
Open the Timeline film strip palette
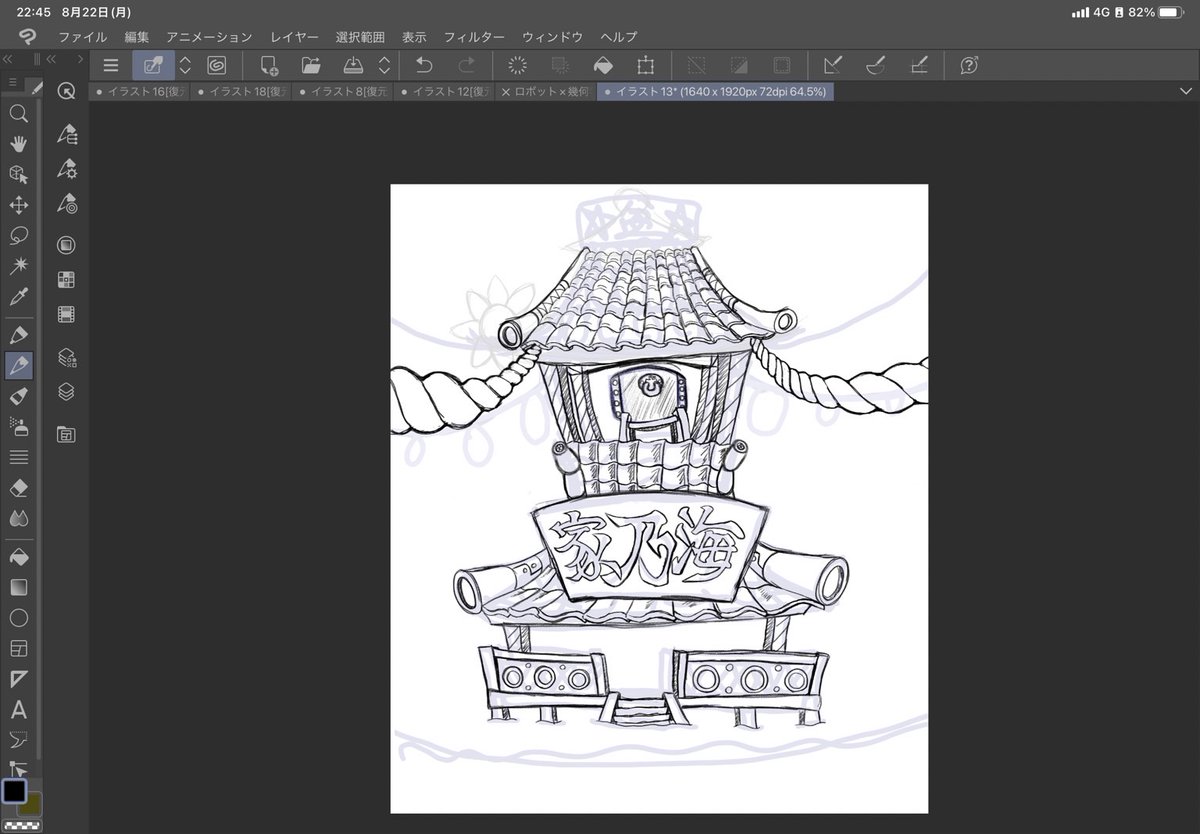point(66,315)
